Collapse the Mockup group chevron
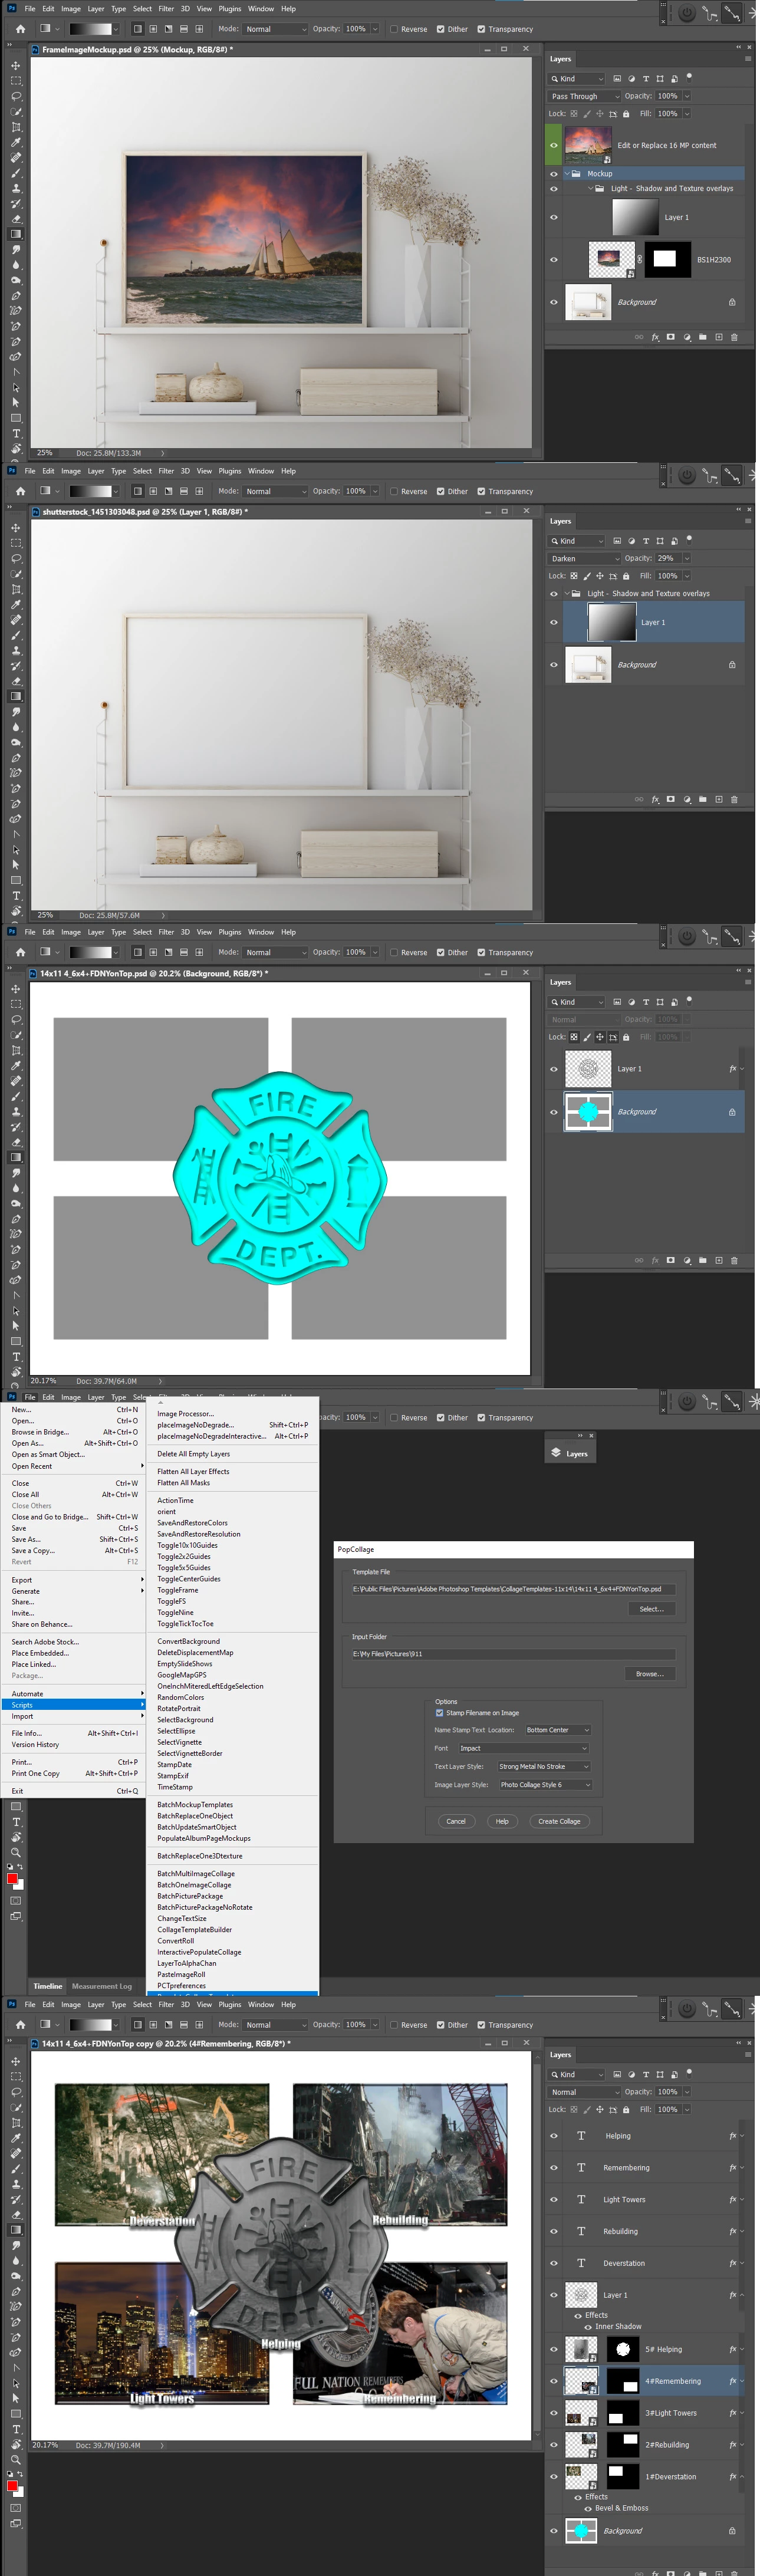Viewport: 760px width, 2576px height. pyautogui.click(x=566, y=174)
